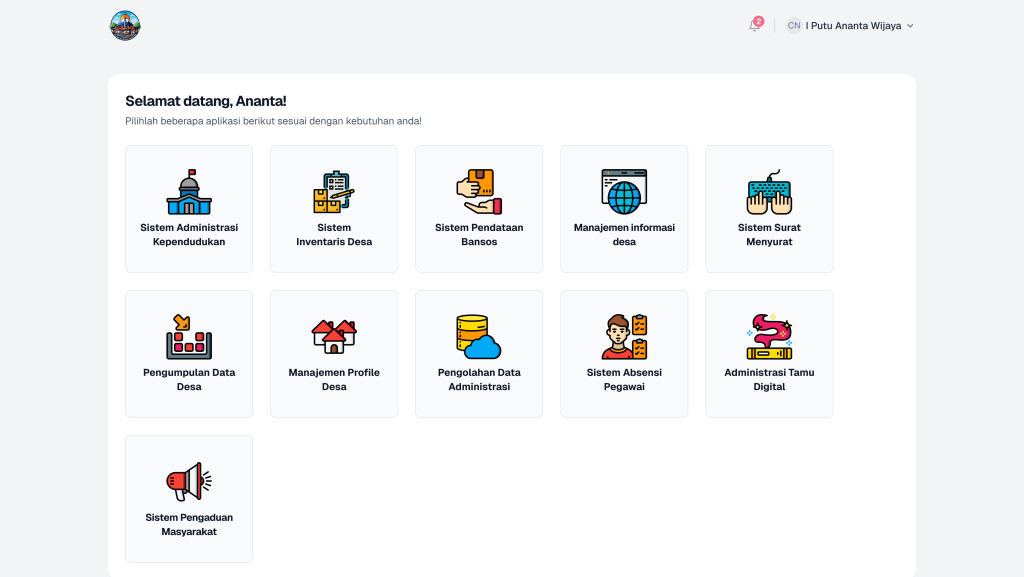The image size is (1024, 577).
Task: Select the Sistem Pendataan Bansos package icon
Action: click(x=479, y=192)
